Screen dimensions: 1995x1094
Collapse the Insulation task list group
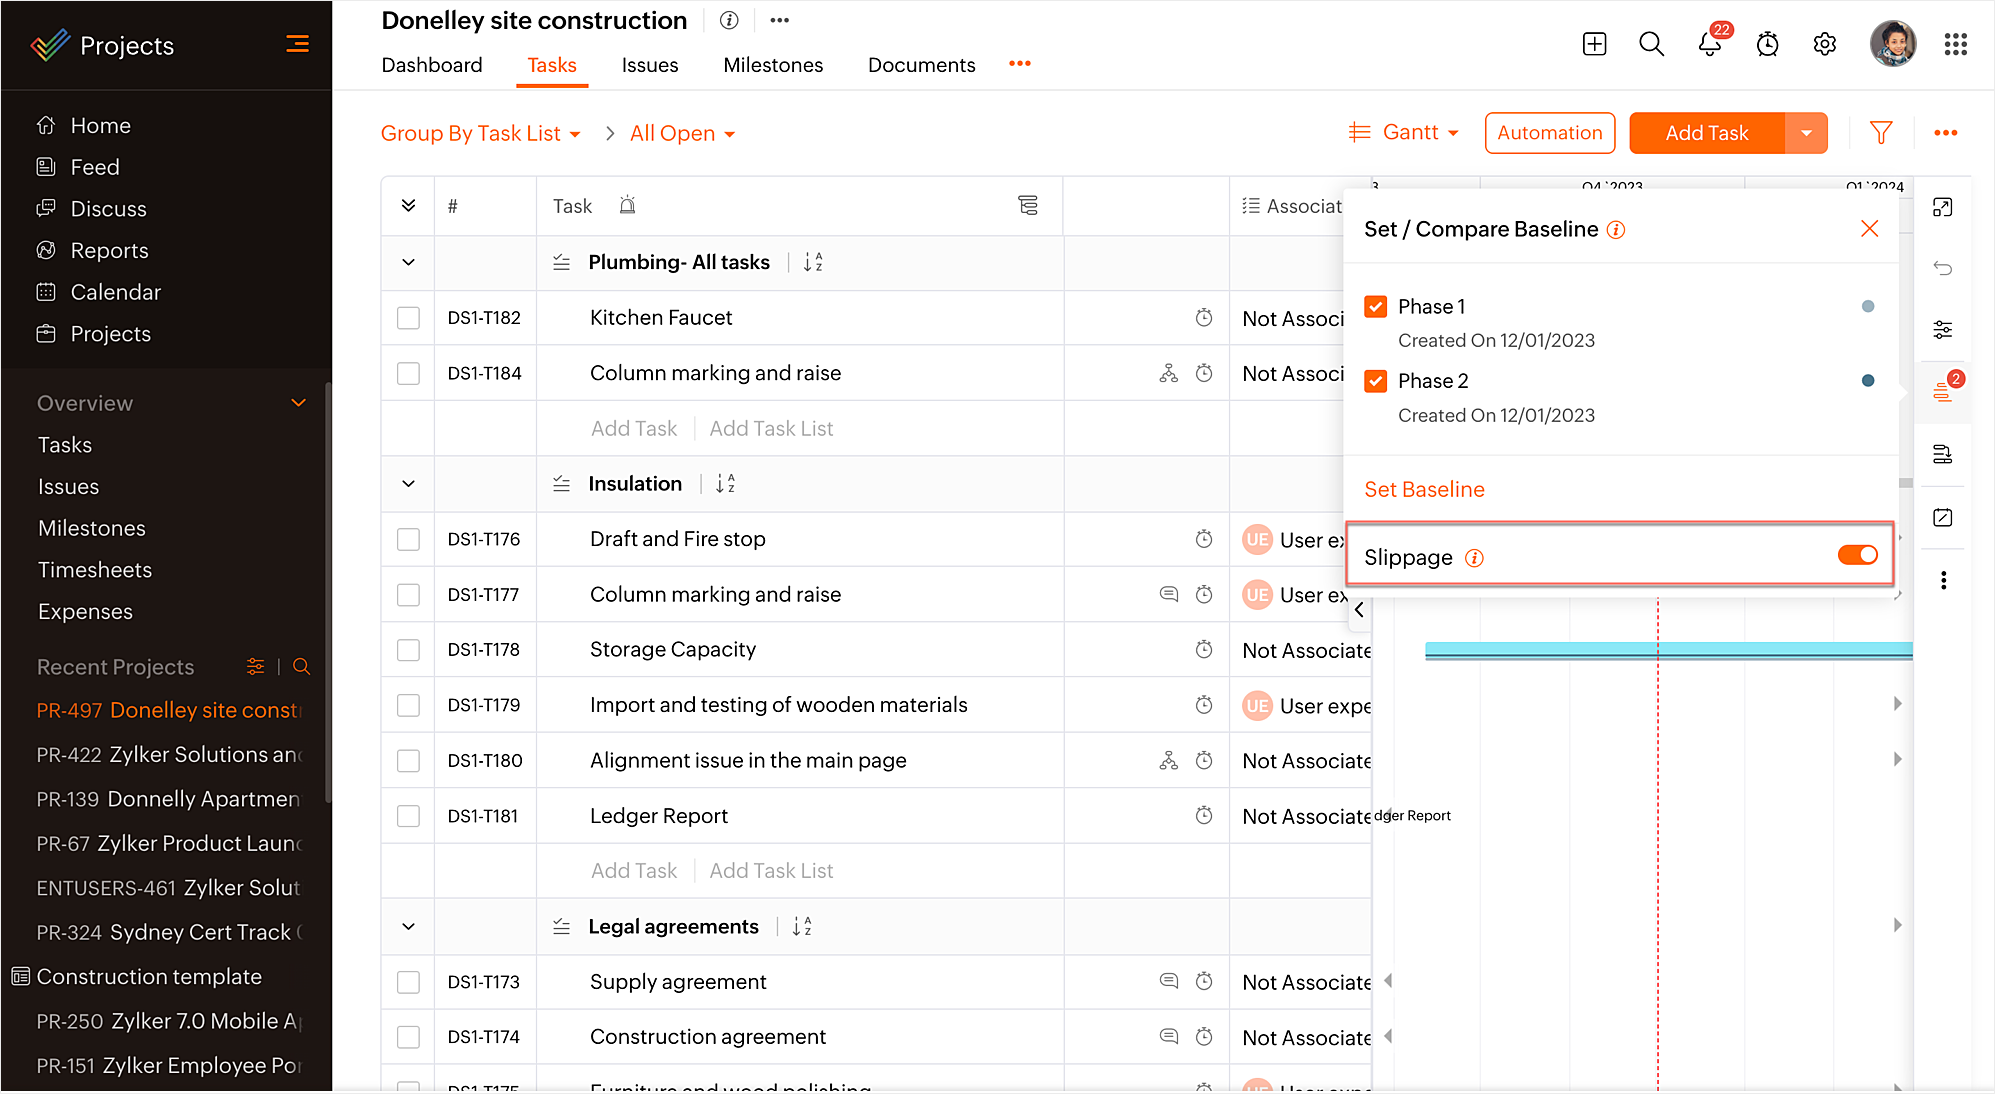408,484
